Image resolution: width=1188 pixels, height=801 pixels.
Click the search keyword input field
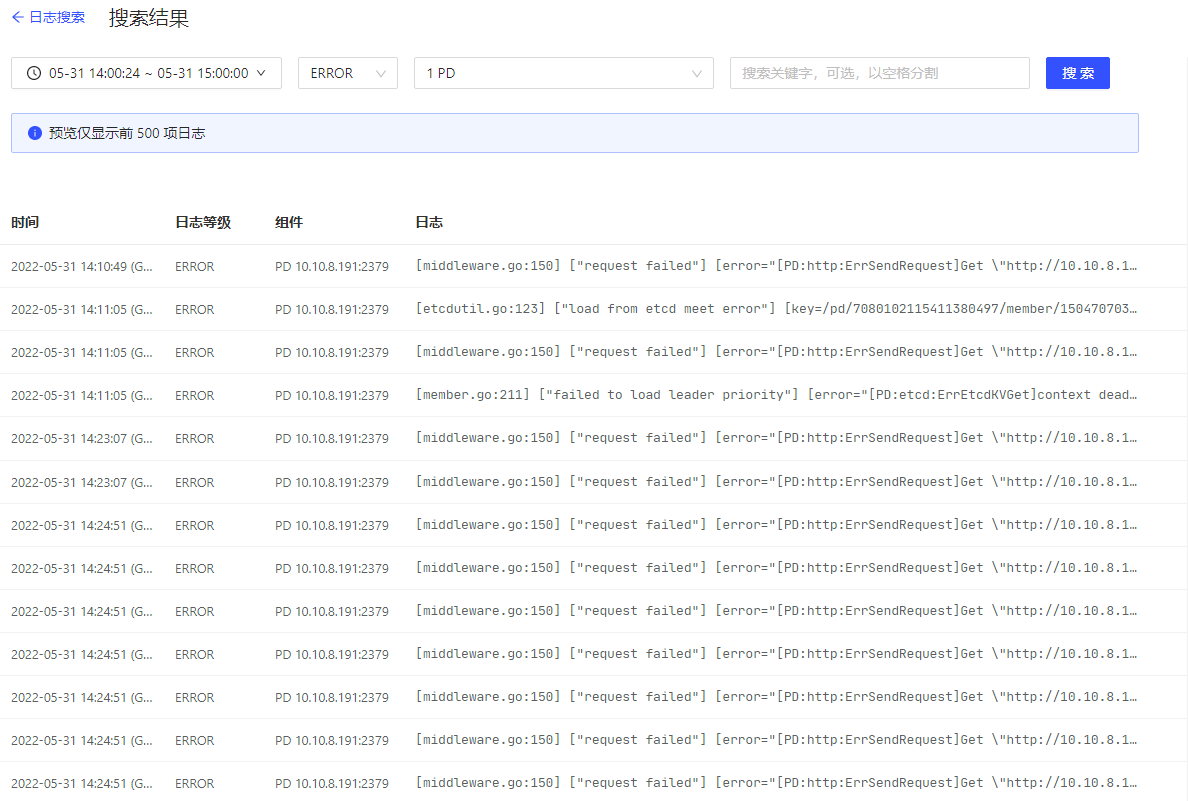click(x=879, y=73)
